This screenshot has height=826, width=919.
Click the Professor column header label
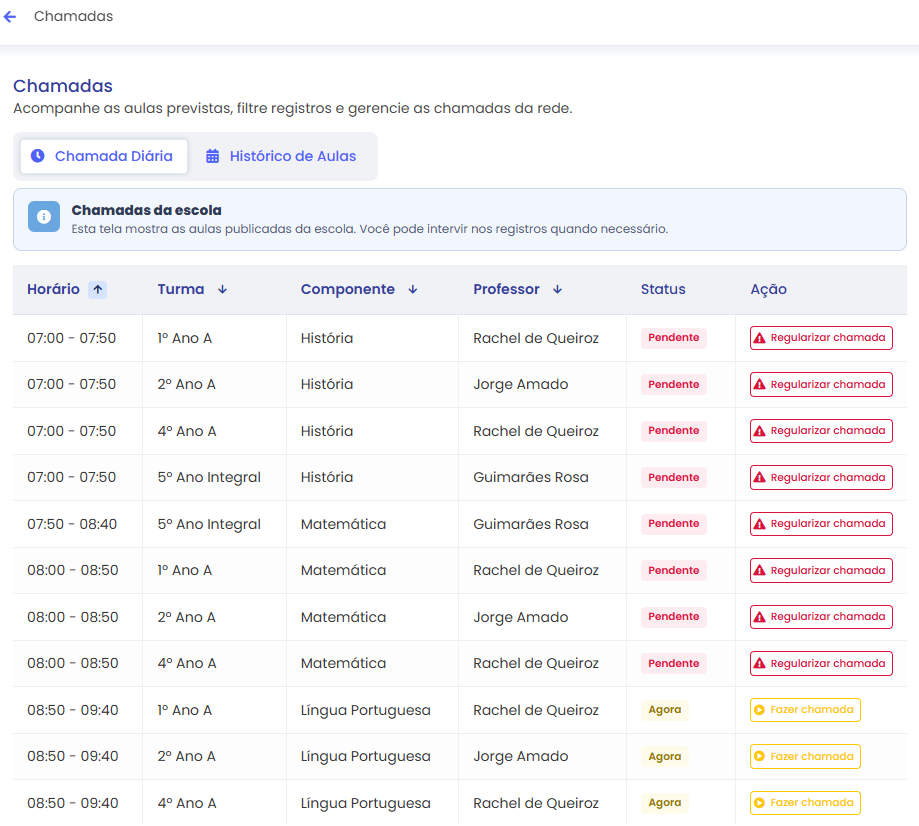coord(506,289)
